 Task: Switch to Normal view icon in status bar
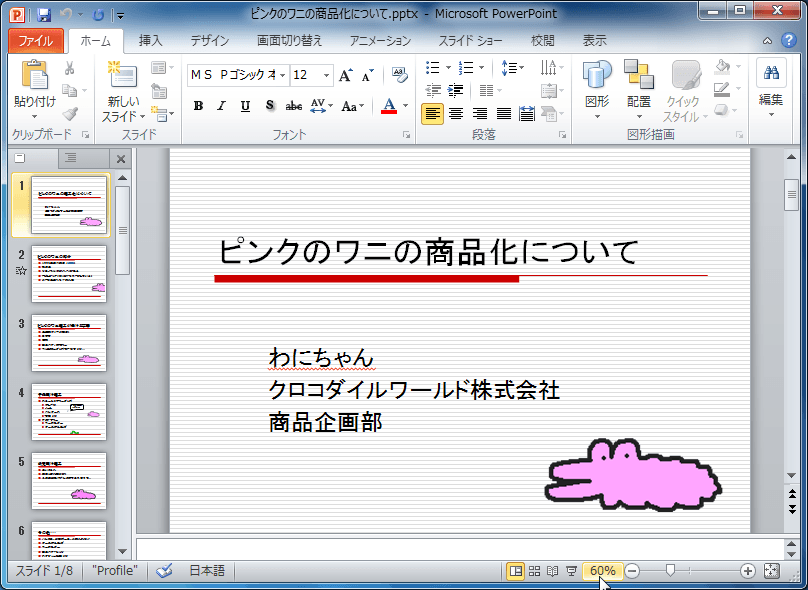point(515,571)
